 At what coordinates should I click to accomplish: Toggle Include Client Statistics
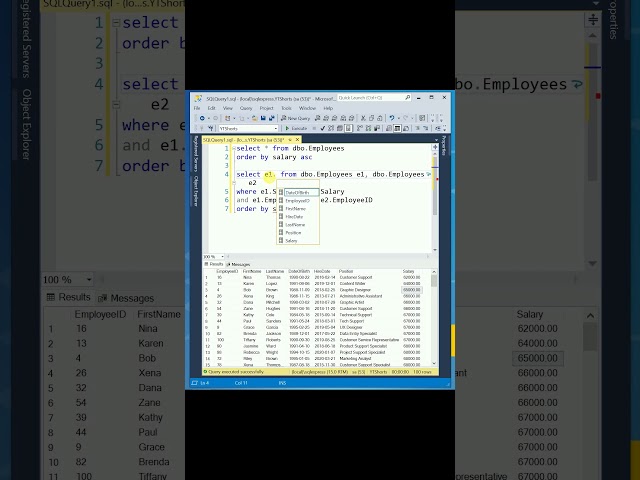[377, 128]
